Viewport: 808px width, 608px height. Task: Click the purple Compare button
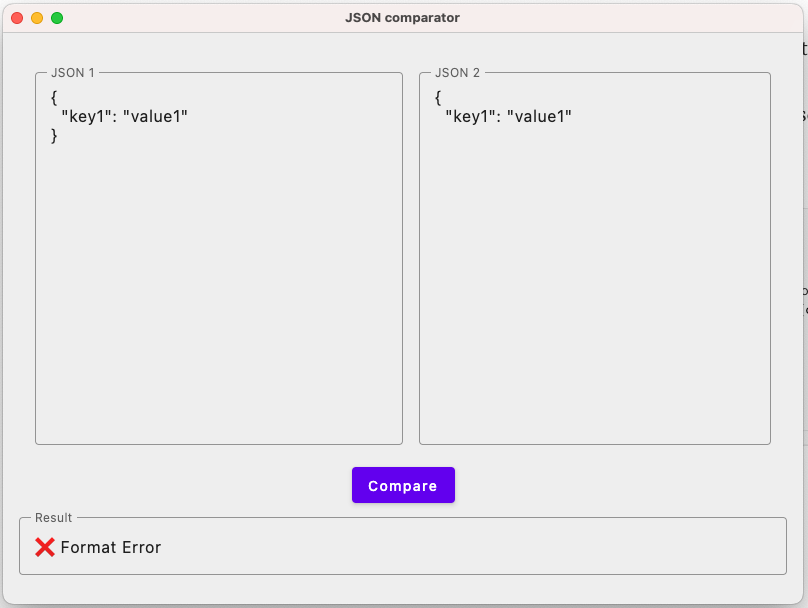403,485
